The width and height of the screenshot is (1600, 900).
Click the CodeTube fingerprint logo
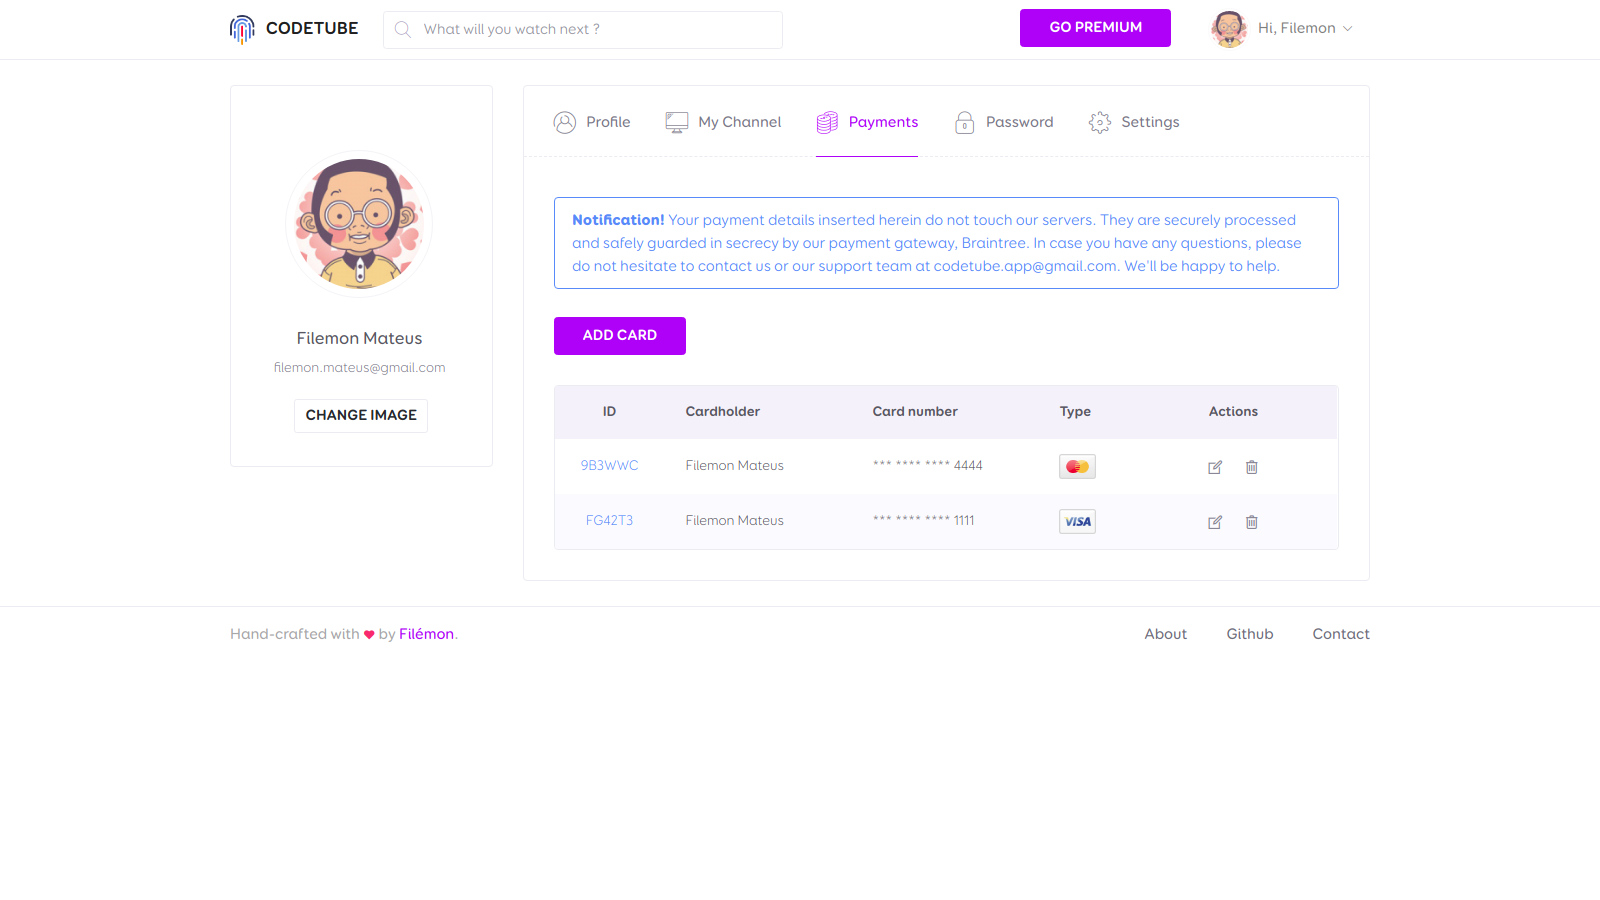pyautogui.click(x=242, y=28)
